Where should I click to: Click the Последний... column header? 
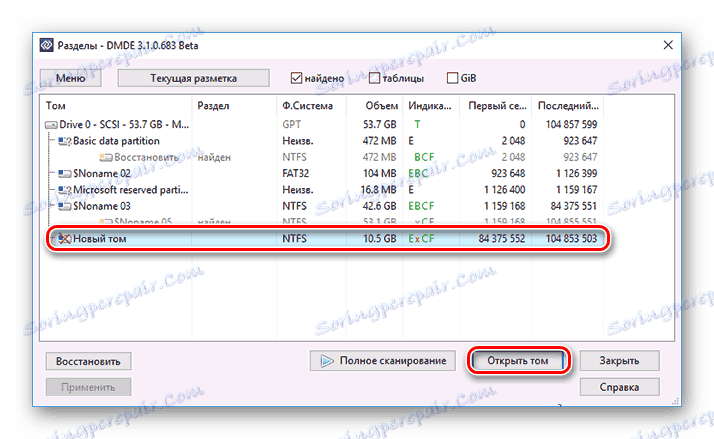coord(568,106)
